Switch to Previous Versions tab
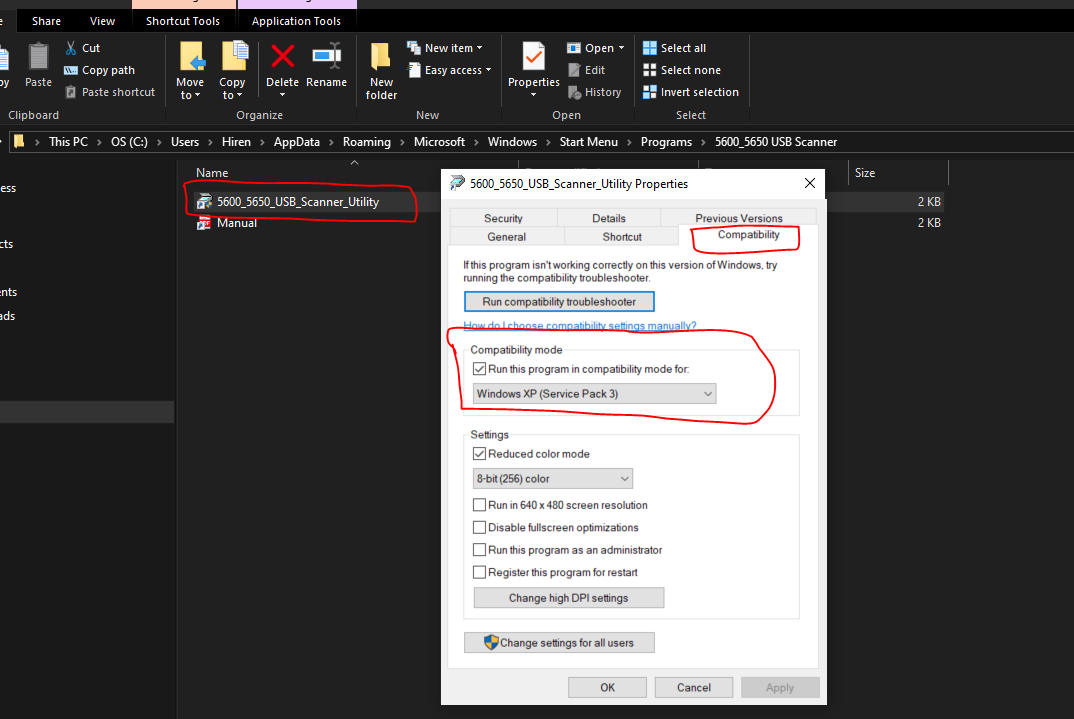Image resolution: width=1074 pixels, height=719 pixels. click(738, 218)
